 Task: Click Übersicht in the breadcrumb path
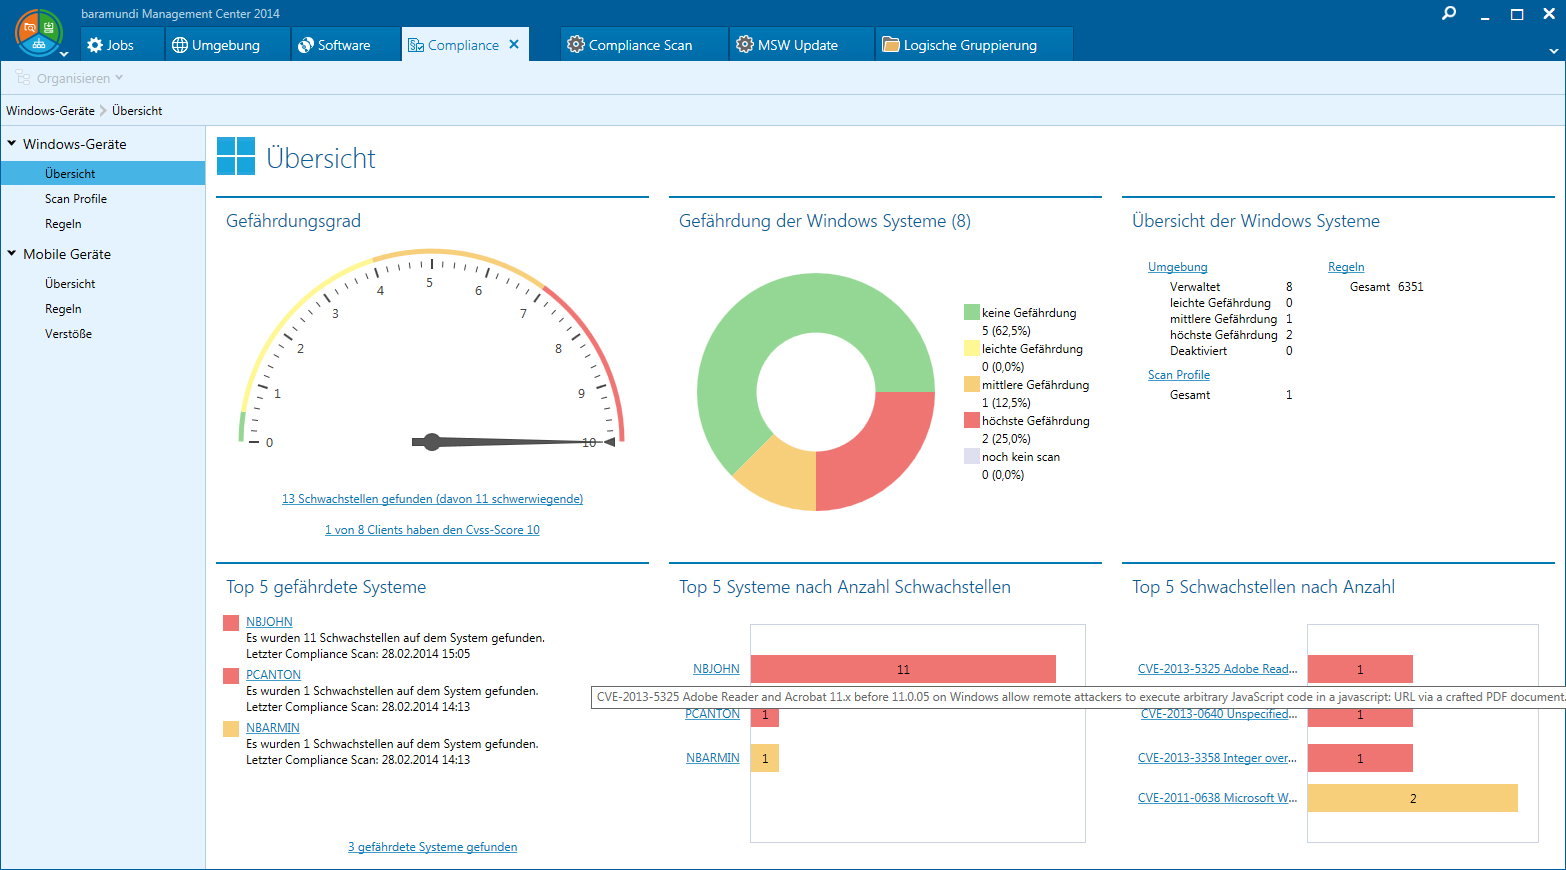[137, 111]
